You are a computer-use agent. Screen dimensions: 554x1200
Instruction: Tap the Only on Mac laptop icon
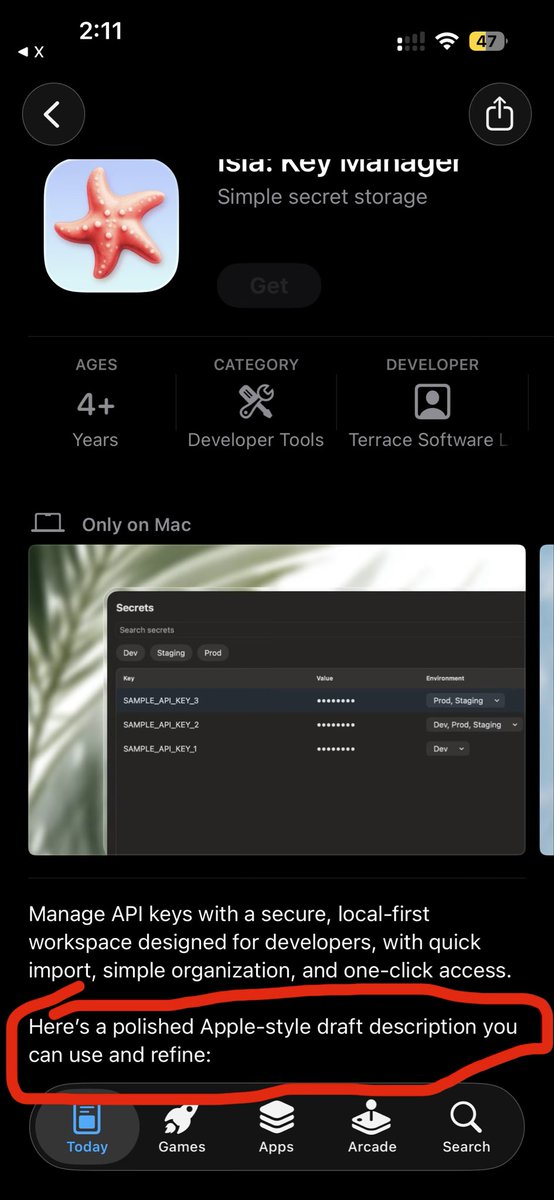[x=48, y=523]
